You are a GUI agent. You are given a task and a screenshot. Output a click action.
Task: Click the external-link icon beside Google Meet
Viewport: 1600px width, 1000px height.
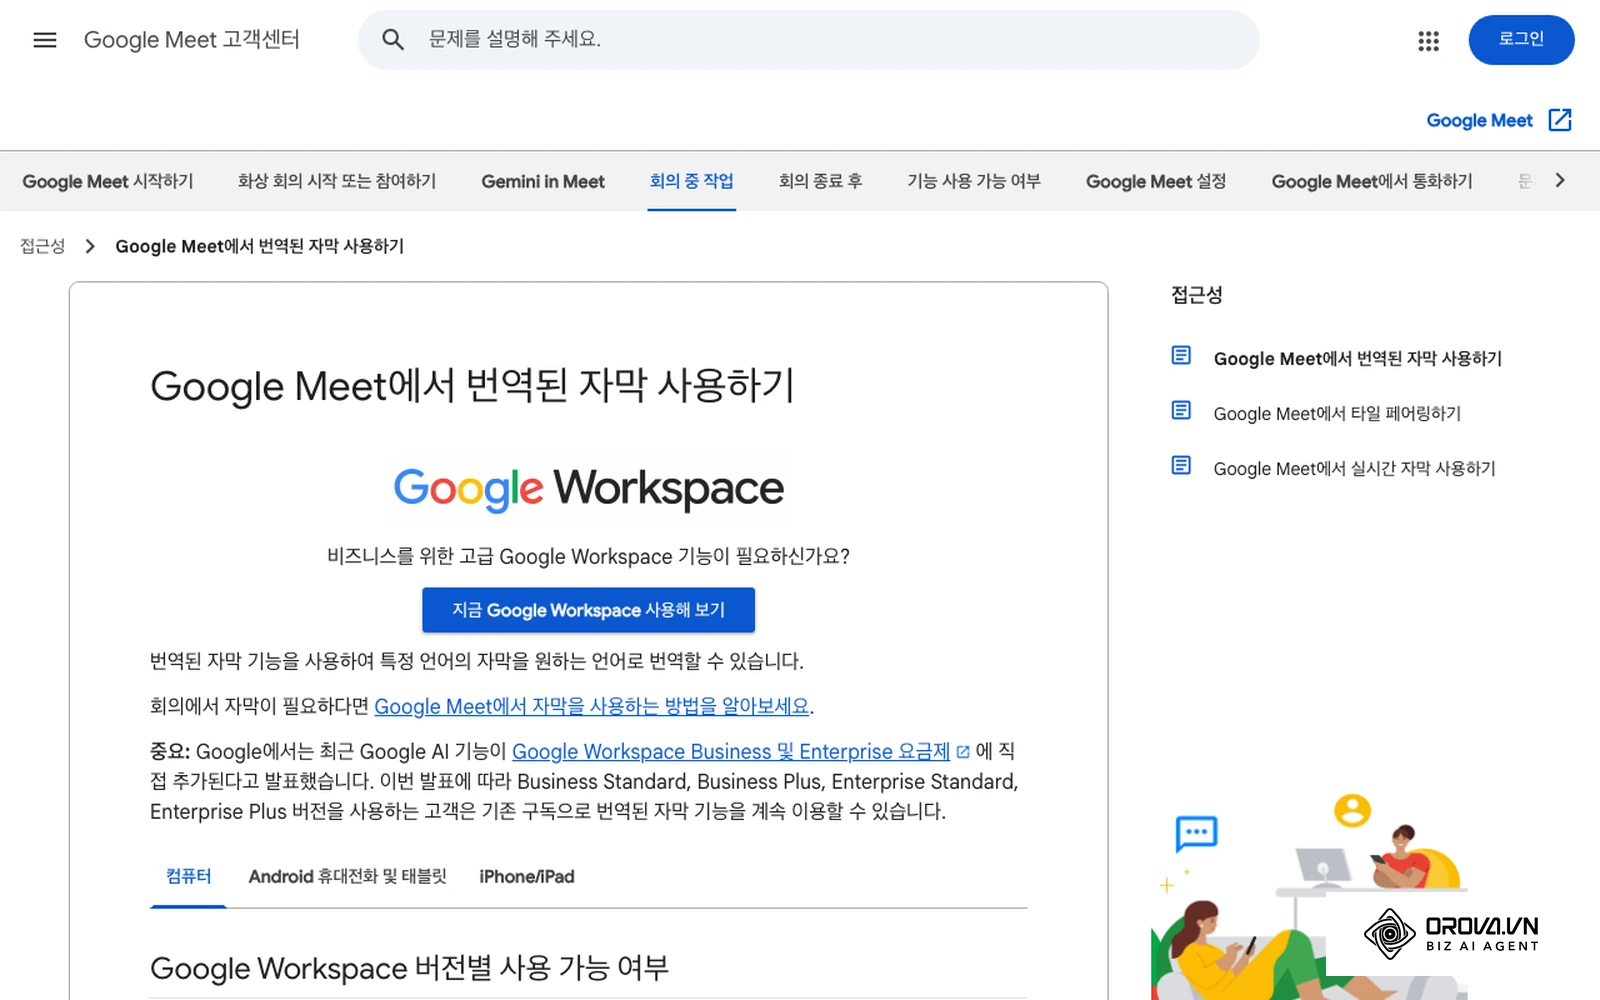1560,120
